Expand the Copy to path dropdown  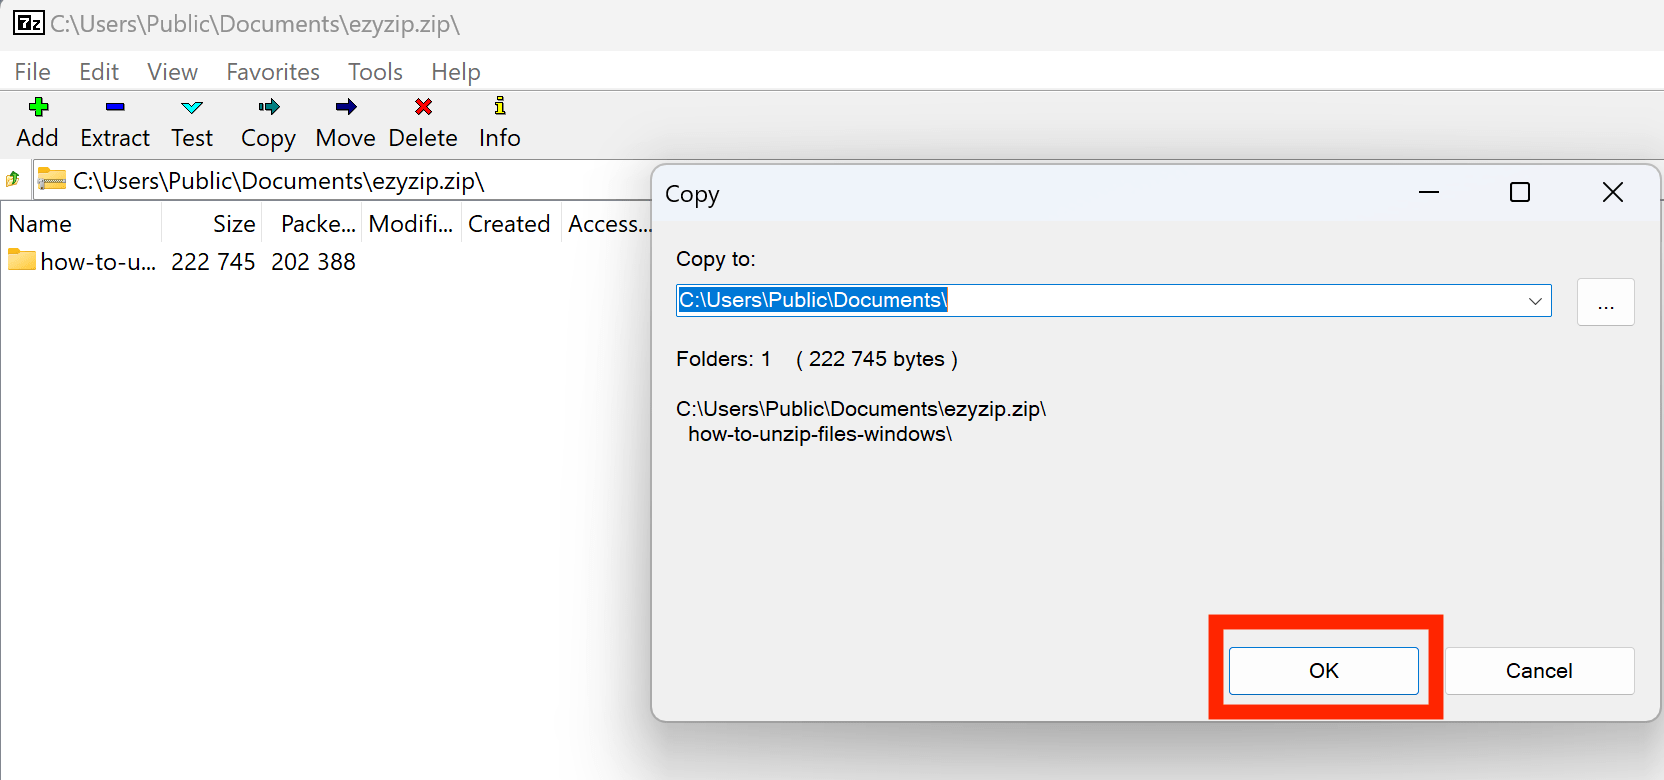[x=1535, y=301]
